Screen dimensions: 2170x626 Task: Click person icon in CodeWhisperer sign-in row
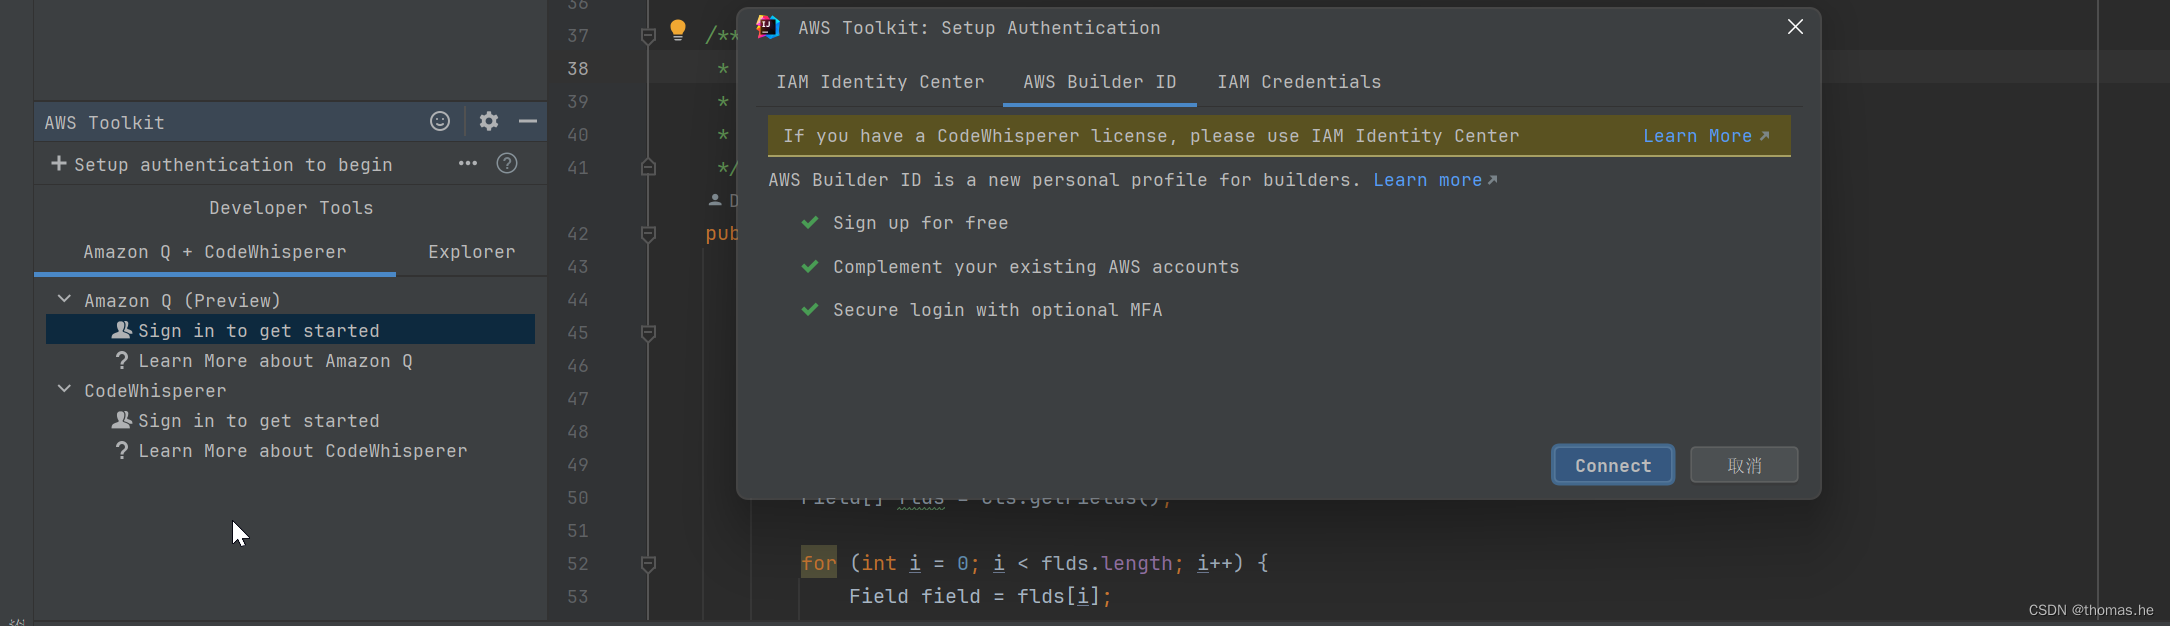pos(122,419)
